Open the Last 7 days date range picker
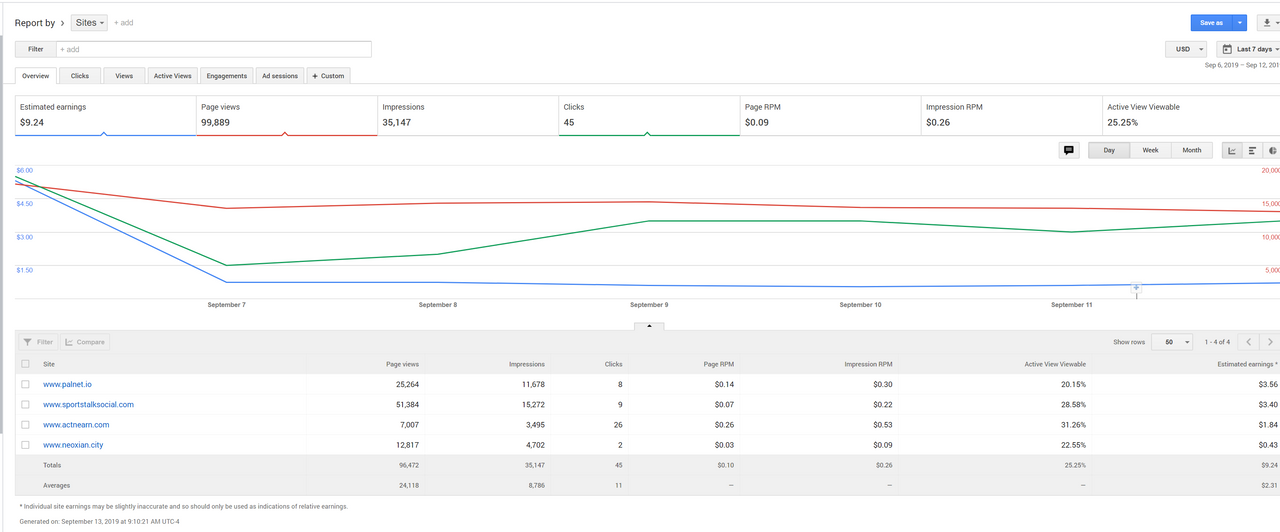 click(1249, 49)
